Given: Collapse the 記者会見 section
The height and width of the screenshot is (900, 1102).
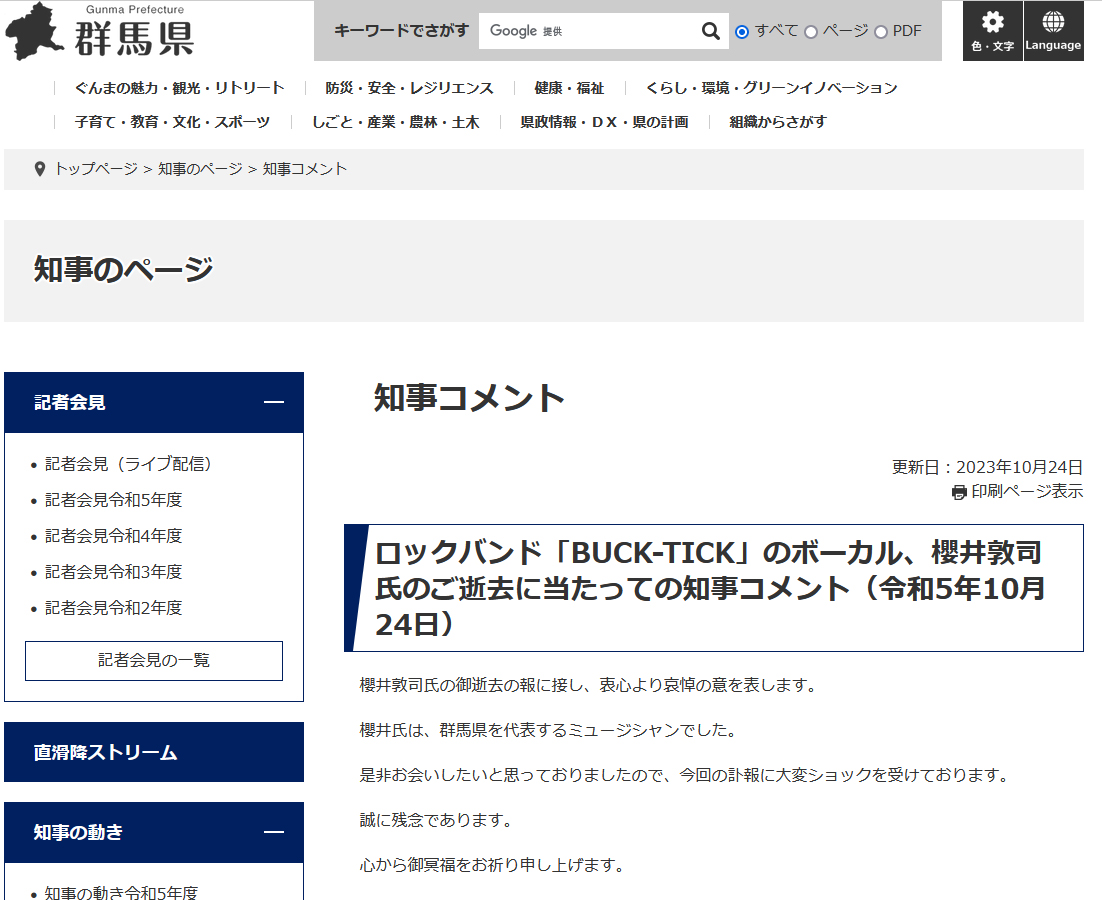Looking at the screenshot, I should 273,402.
